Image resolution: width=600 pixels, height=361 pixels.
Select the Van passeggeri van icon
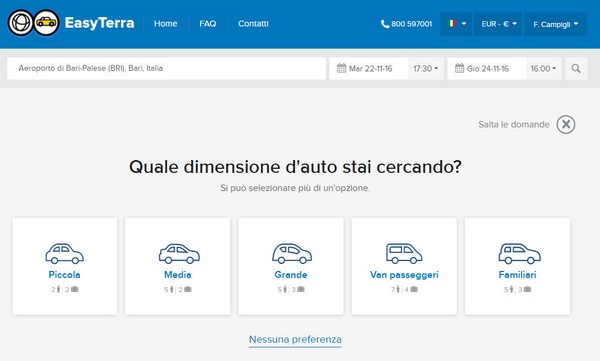point(404,253)
